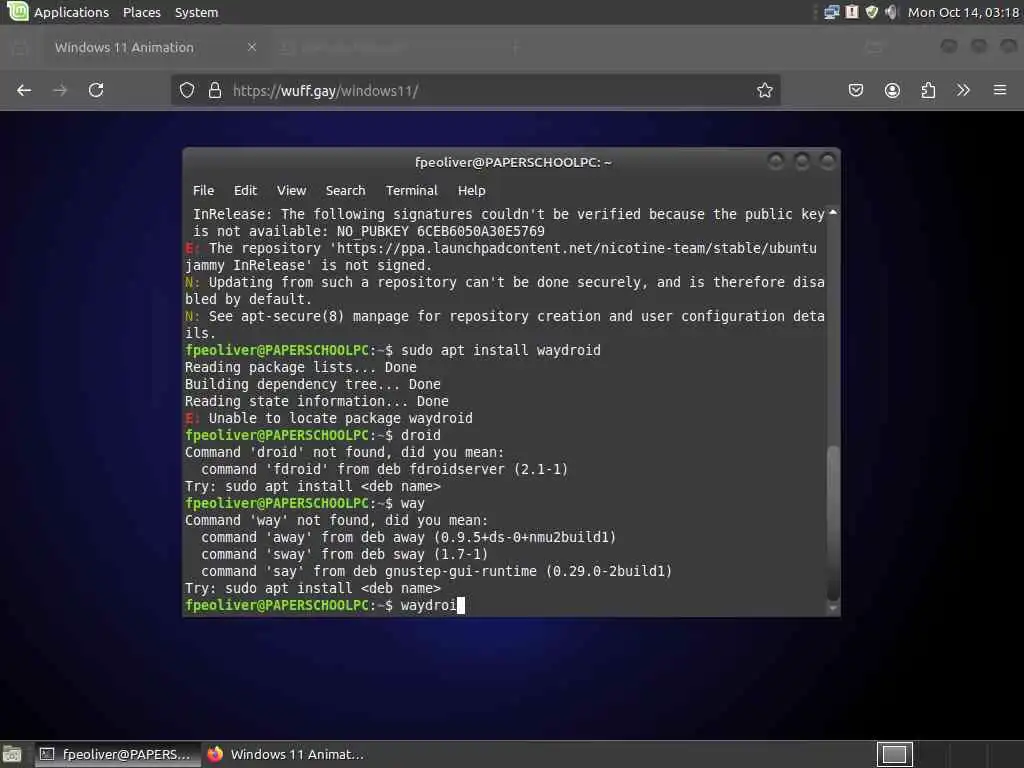Bookmark this page with star icon
Image resolution: width=1024 pixels, height=768 pixels.
point(765,90)
